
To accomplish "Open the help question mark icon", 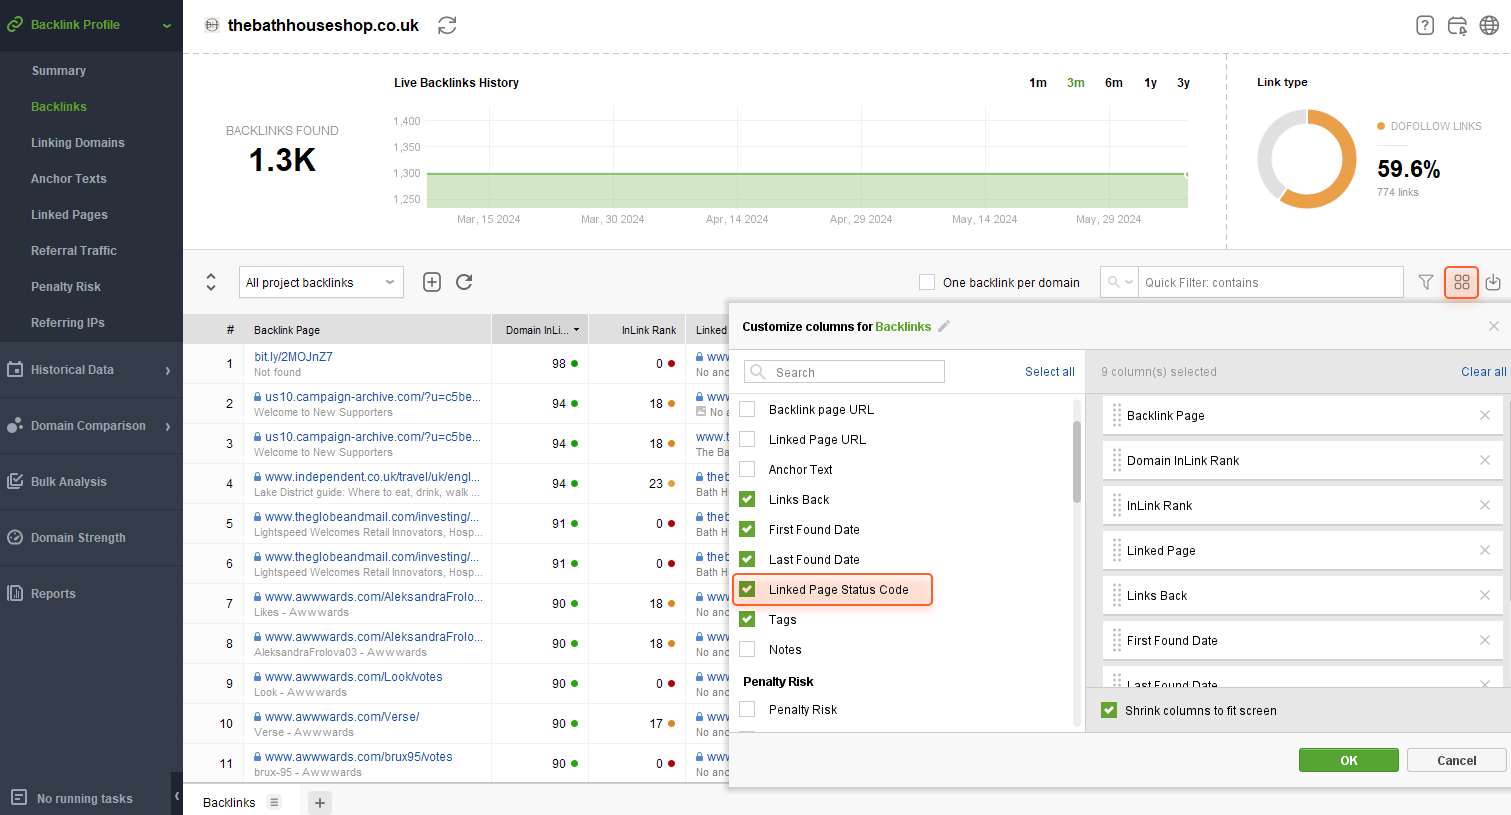I will pyautogui.click(x=1425, y=25).
